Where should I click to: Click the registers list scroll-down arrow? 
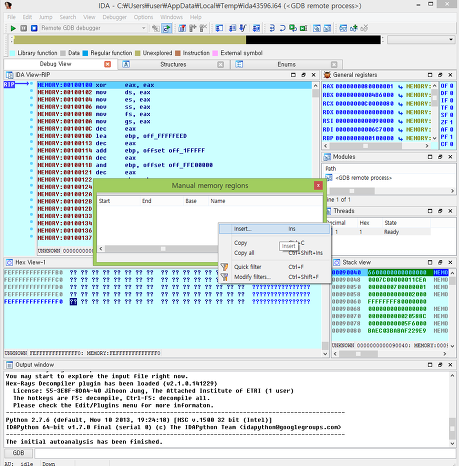click(434, 138)
